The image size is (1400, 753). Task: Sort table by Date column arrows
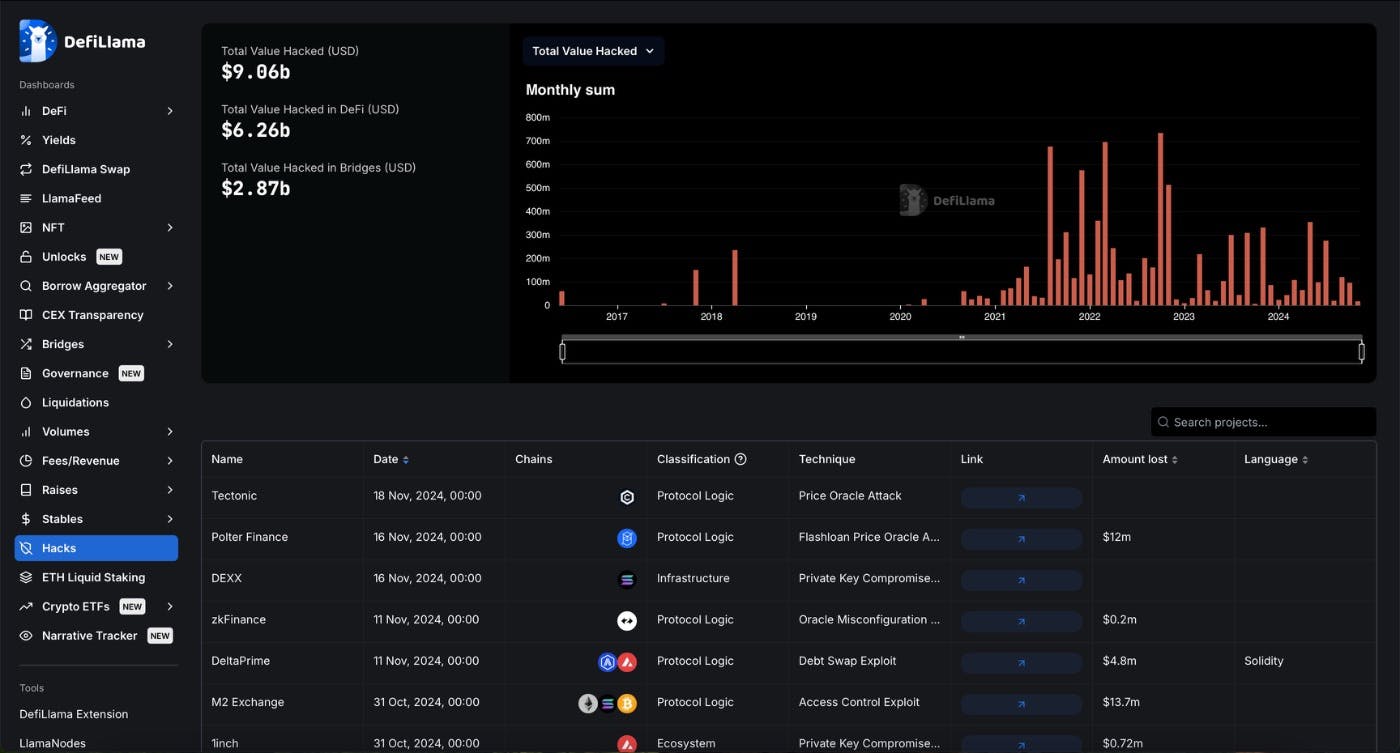click(405, 460)
